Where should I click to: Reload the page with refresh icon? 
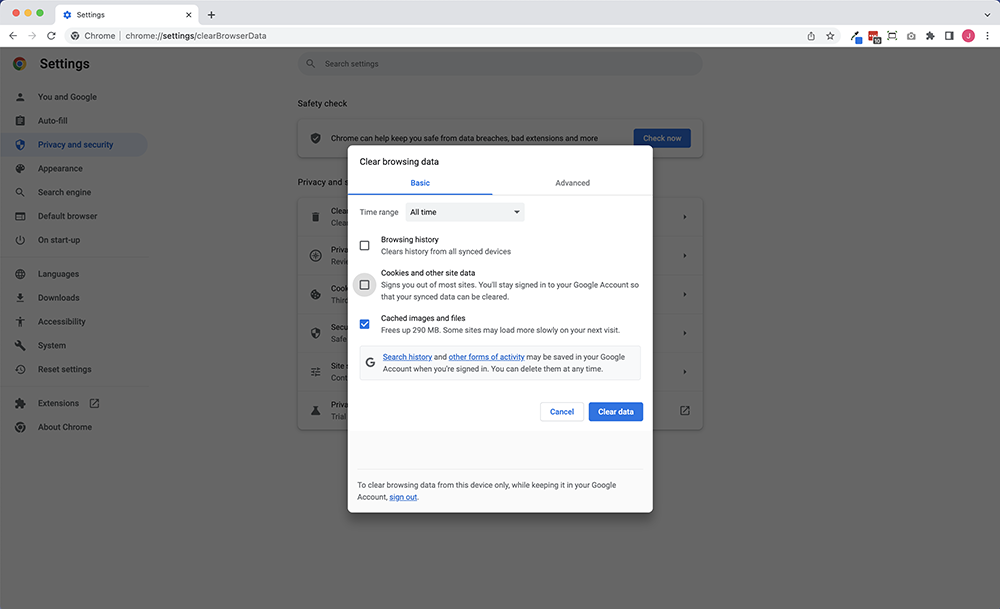point(51,36)
